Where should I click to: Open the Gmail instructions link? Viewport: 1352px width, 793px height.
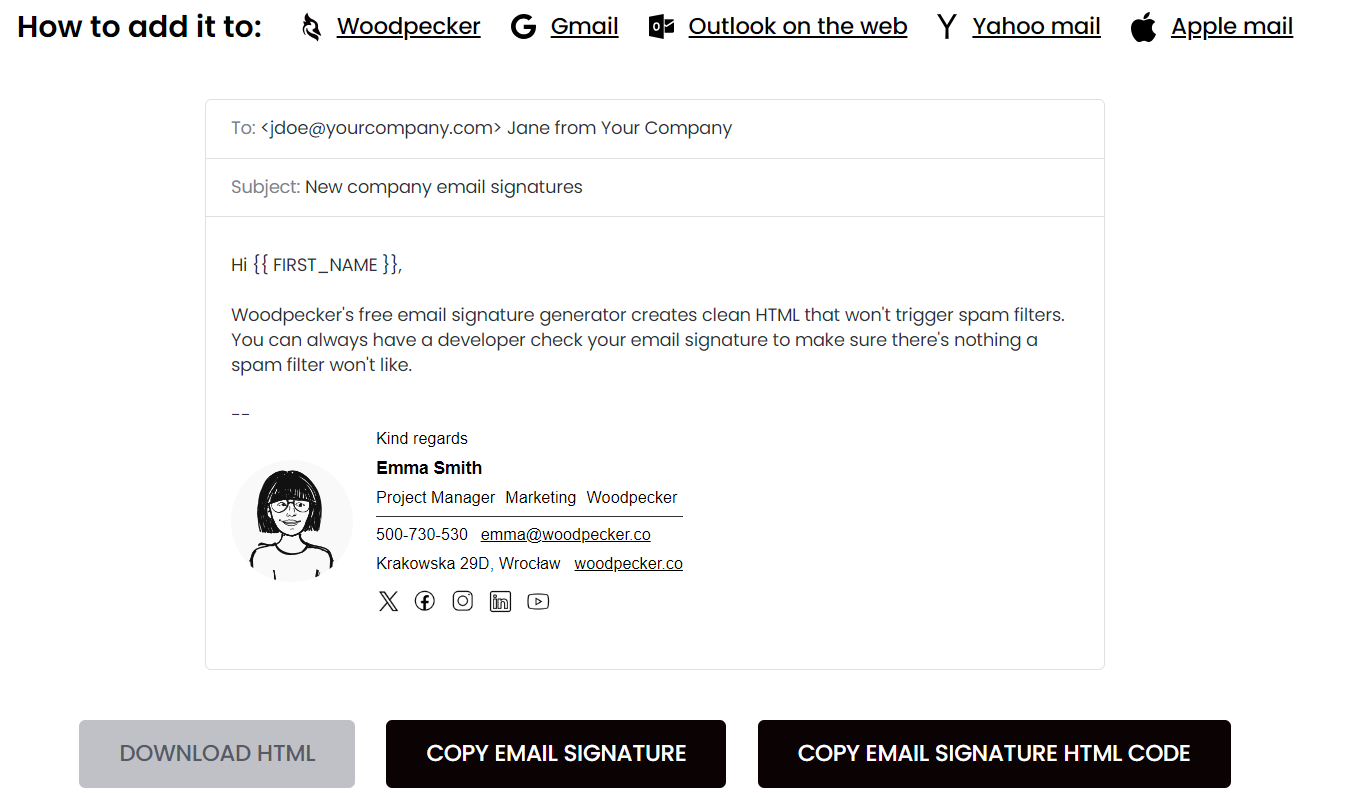[x=584, y=27]
